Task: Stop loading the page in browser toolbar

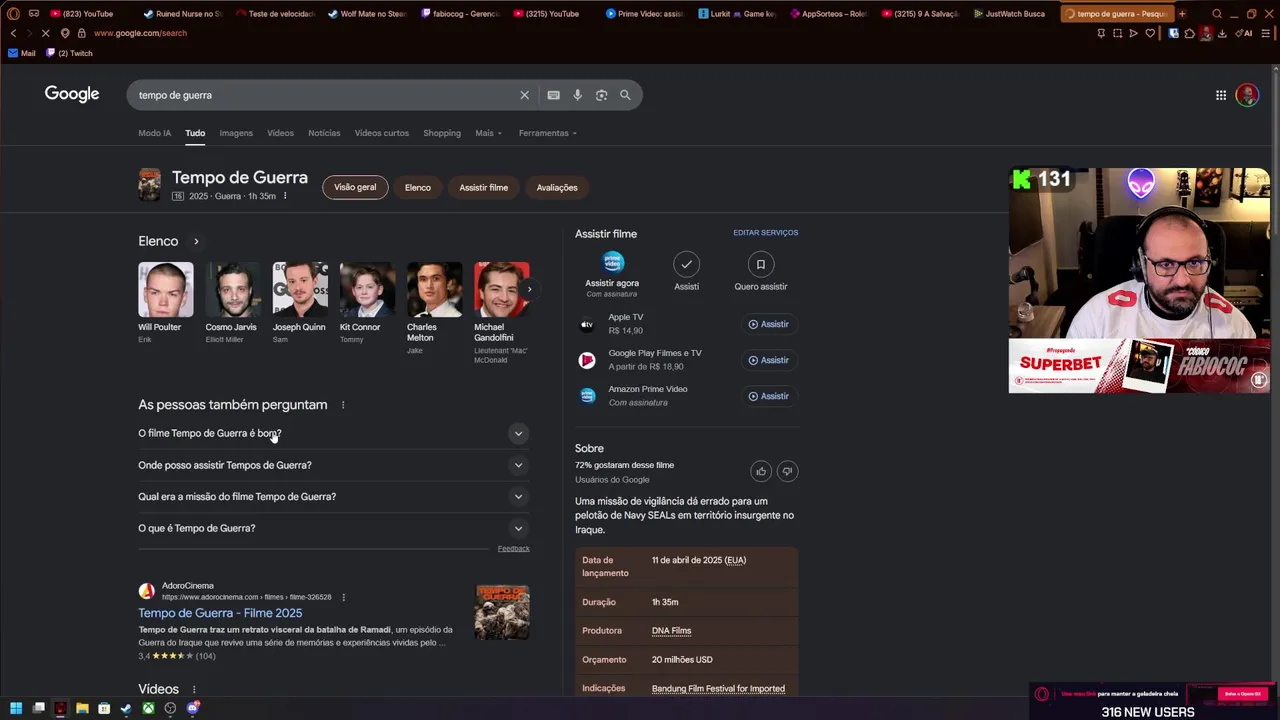Action: click(x=46, y=33)
